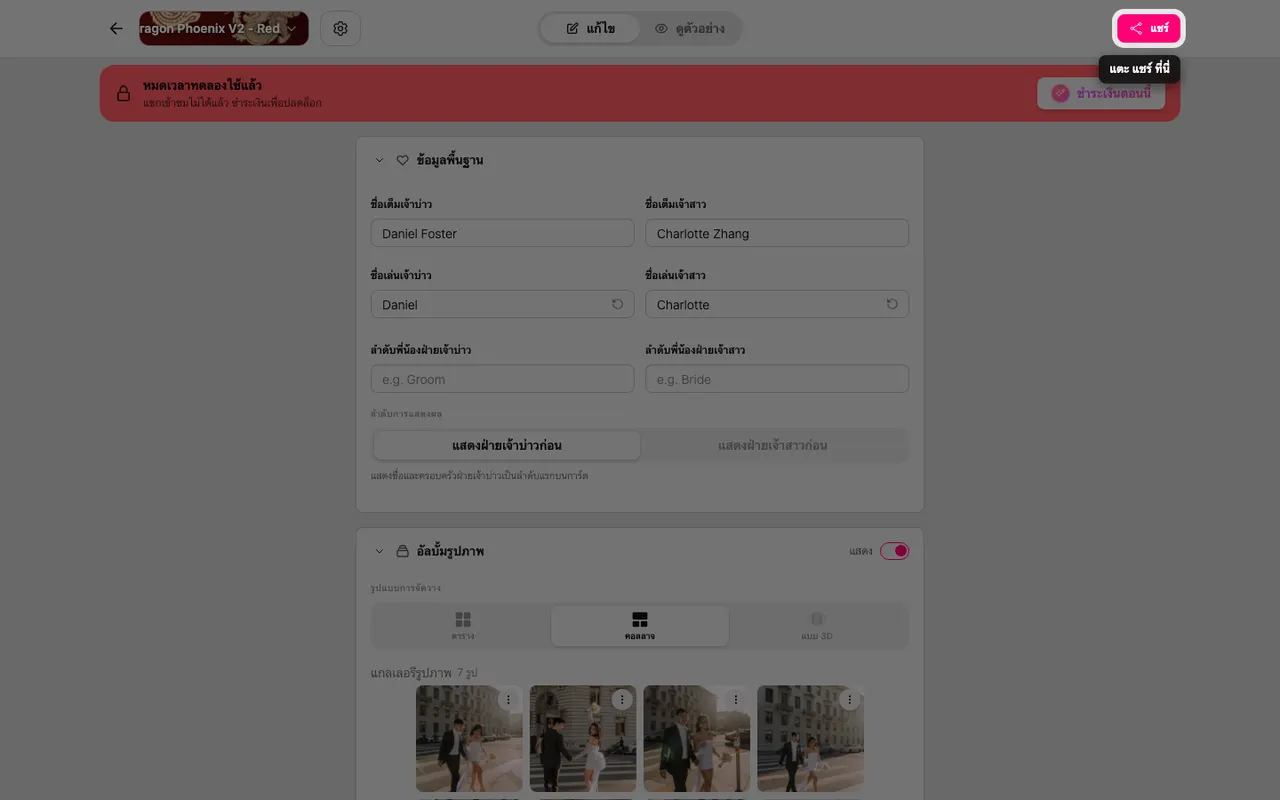Open the fourth gallery photo thumbnail

coord(811,740)
